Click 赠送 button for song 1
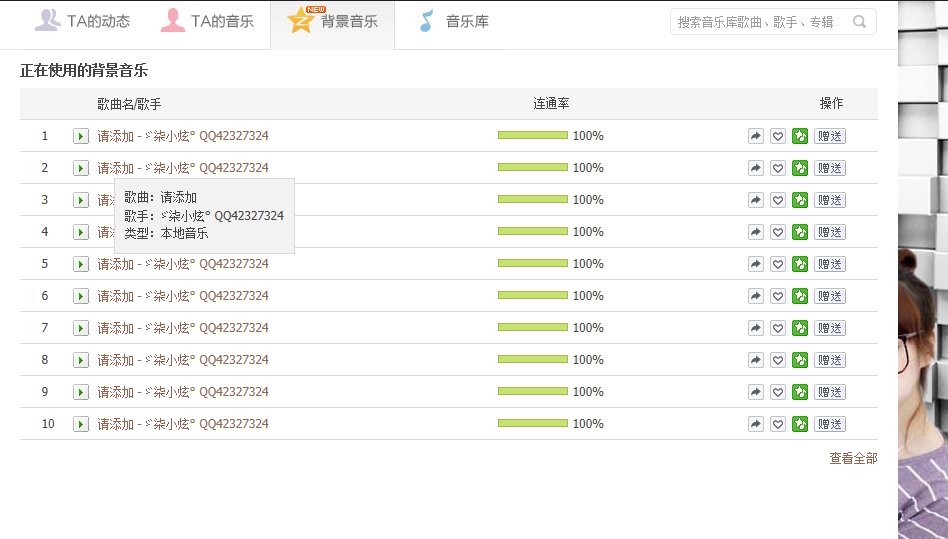The width and height of the screenshot is (948, 539). [830, 136]
